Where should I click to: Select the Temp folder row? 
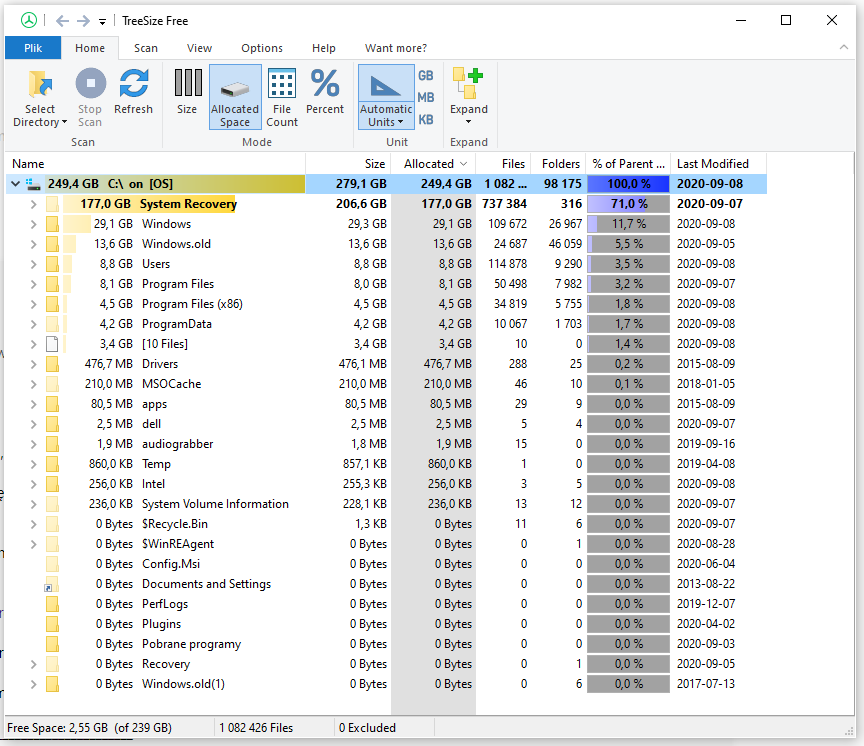click(x=386, y=464)
